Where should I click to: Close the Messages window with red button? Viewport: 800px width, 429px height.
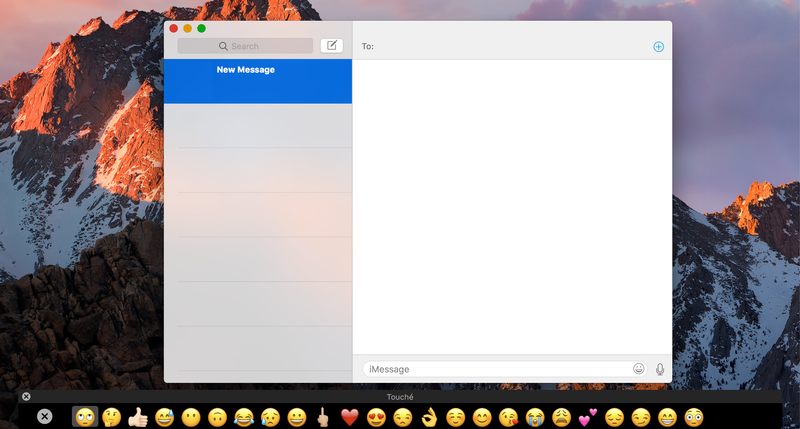[x=173, y=29]
